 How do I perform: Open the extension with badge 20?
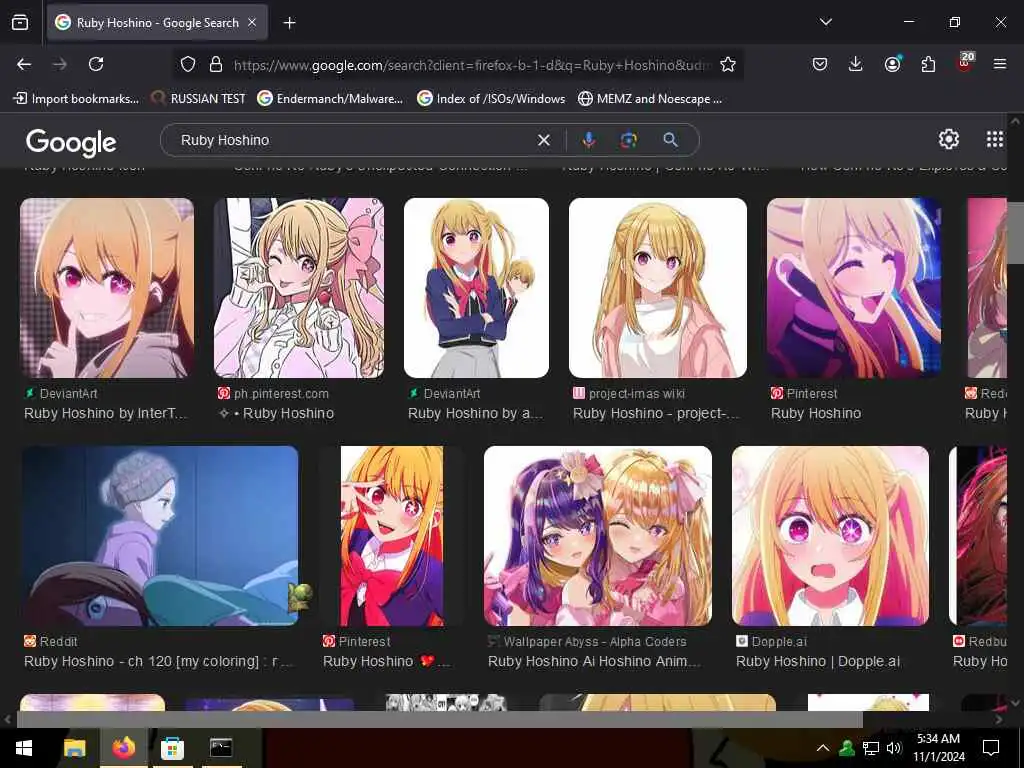(x=965, y=63)
